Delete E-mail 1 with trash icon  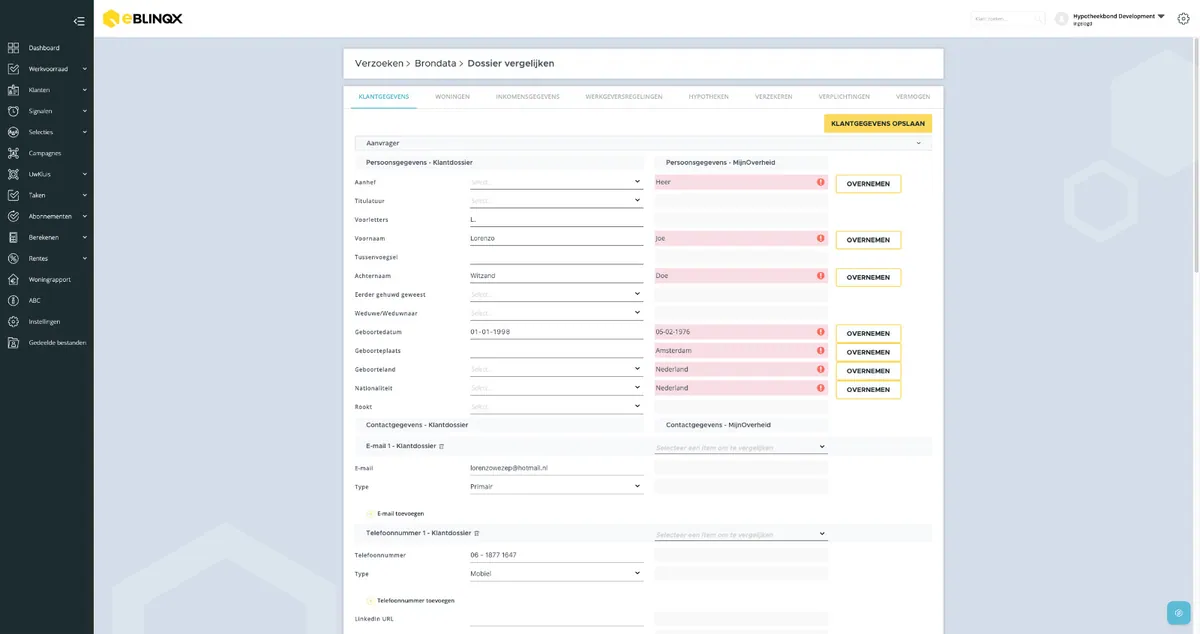[441, 446]
